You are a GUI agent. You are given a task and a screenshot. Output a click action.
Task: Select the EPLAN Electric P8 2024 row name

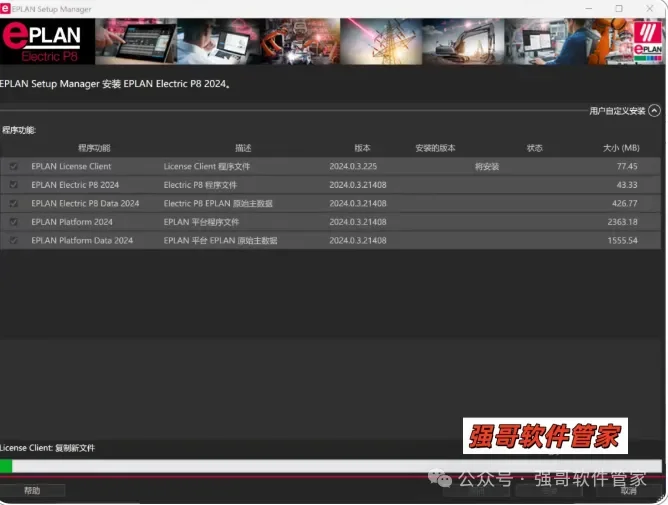(75, 185)
